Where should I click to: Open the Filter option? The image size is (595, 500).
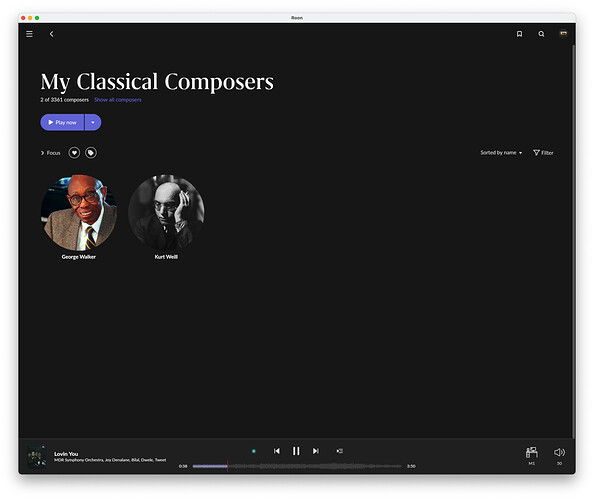point(543,153)
